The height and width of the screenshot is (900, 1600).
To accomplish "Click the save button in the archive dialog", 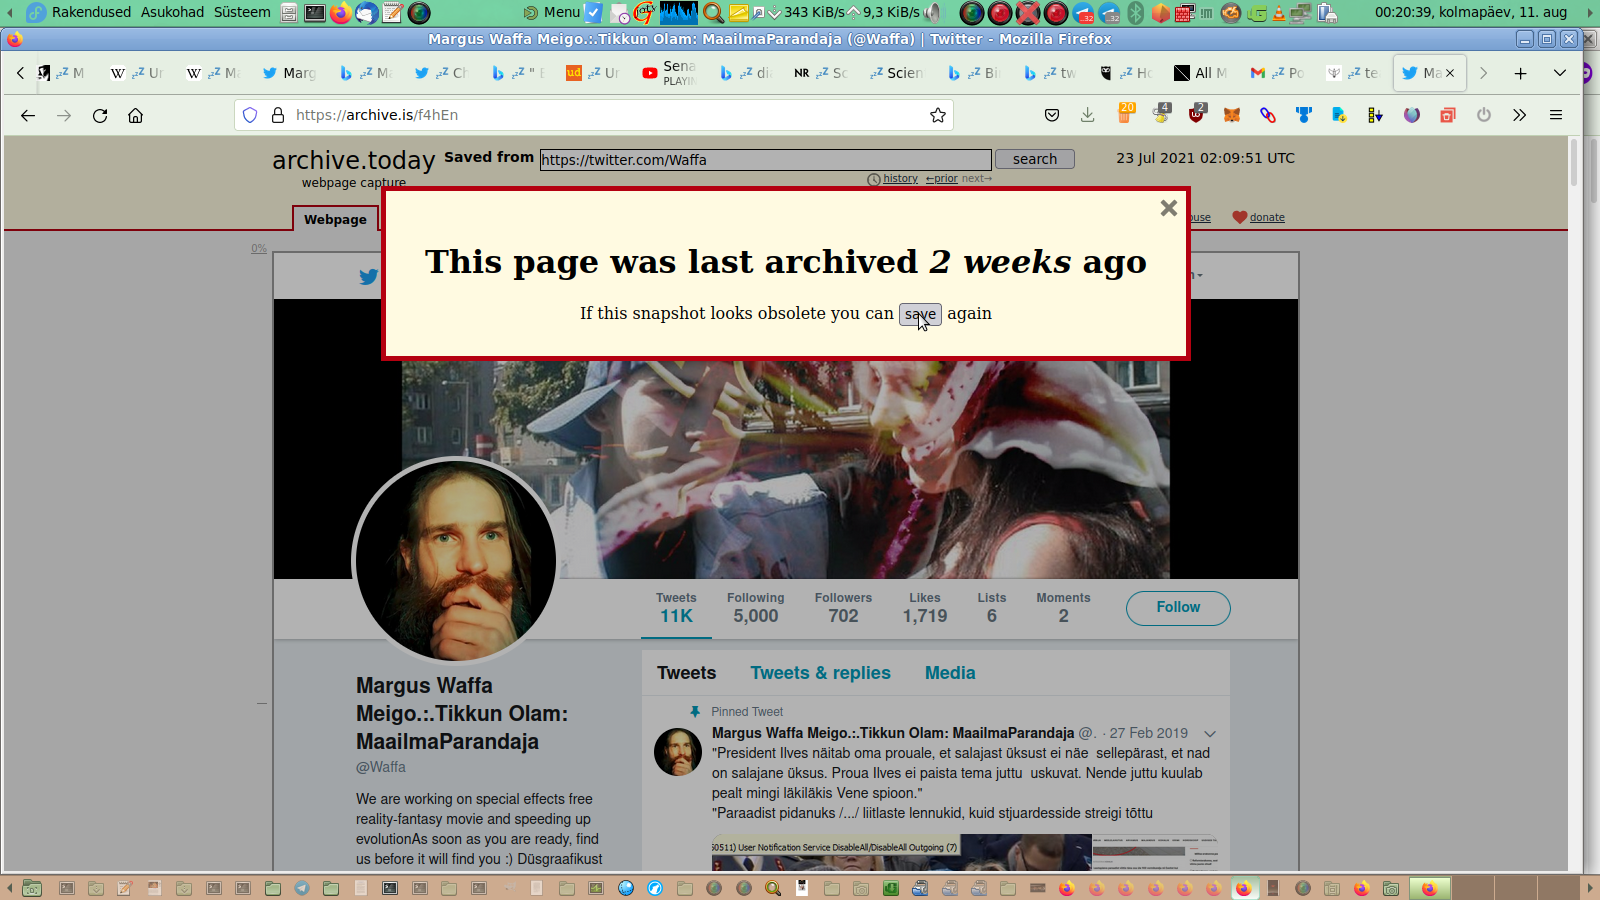I will pos(920,314).
